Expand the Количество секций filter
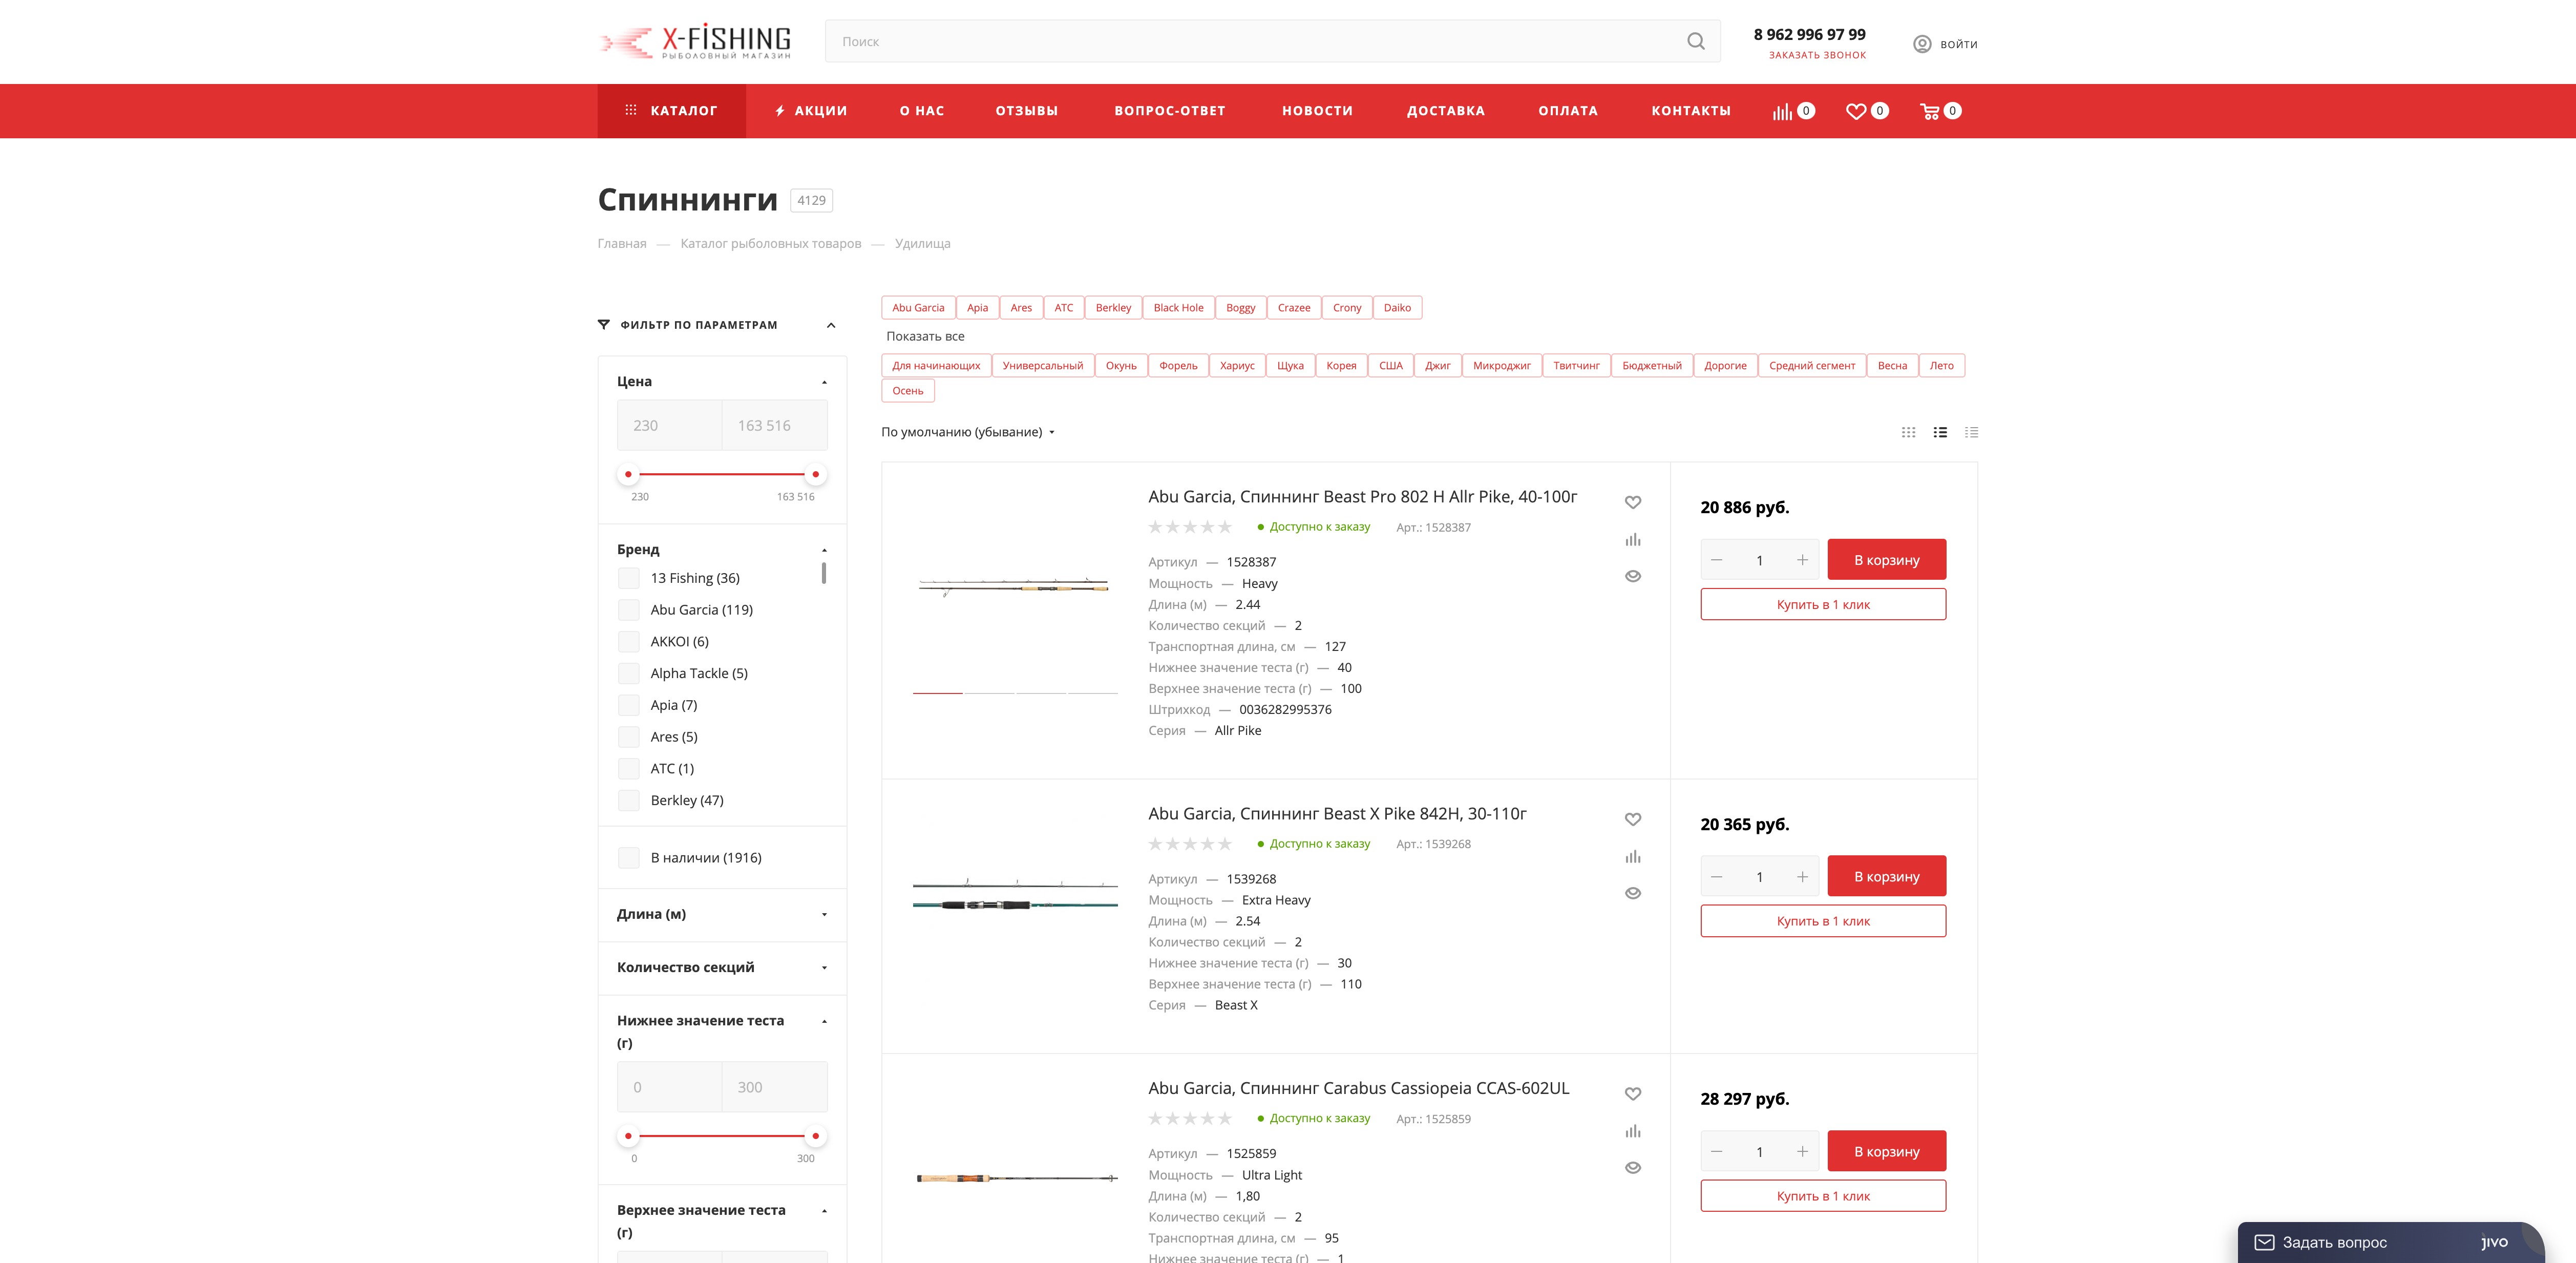 824,968
